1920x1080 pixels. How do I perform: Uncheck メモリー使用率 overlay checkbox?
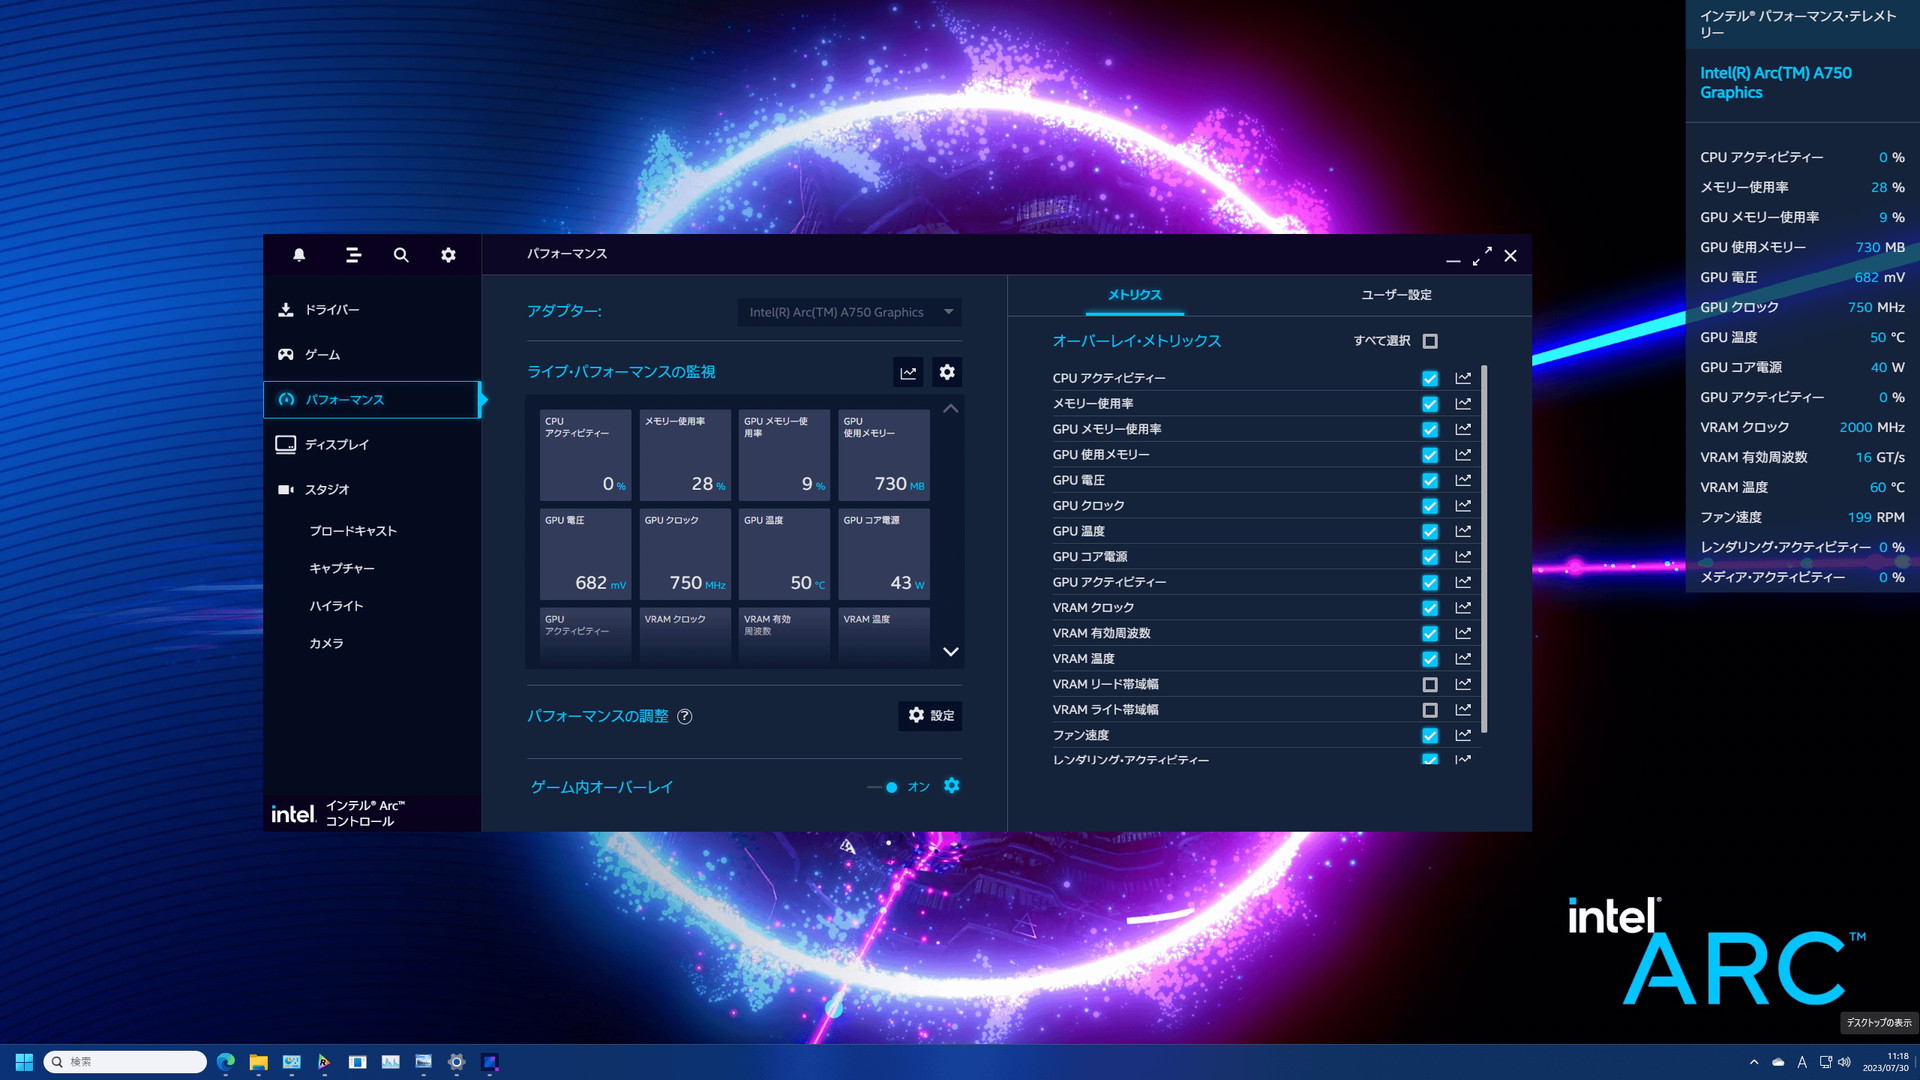point(1430,404)
